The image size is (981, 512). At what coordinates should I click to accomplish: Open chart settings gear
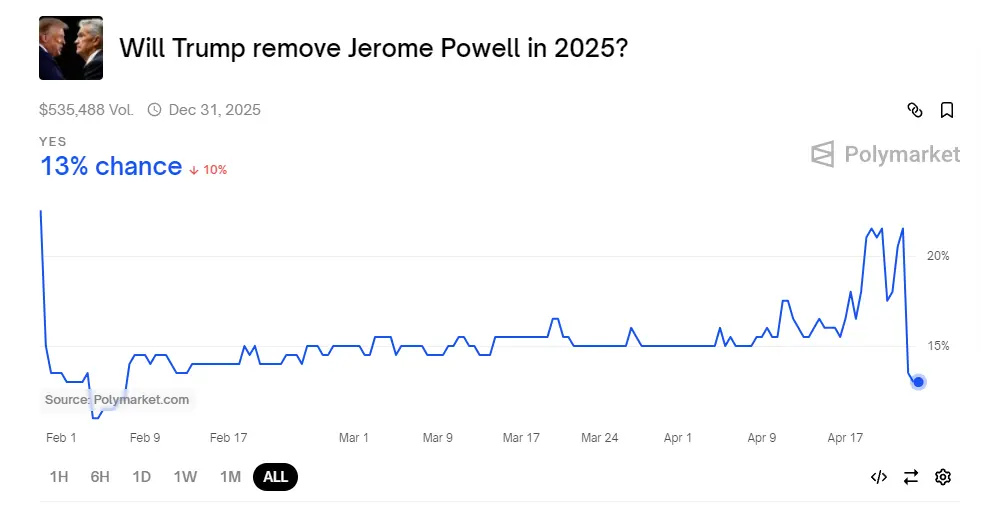tap(942, 477)
